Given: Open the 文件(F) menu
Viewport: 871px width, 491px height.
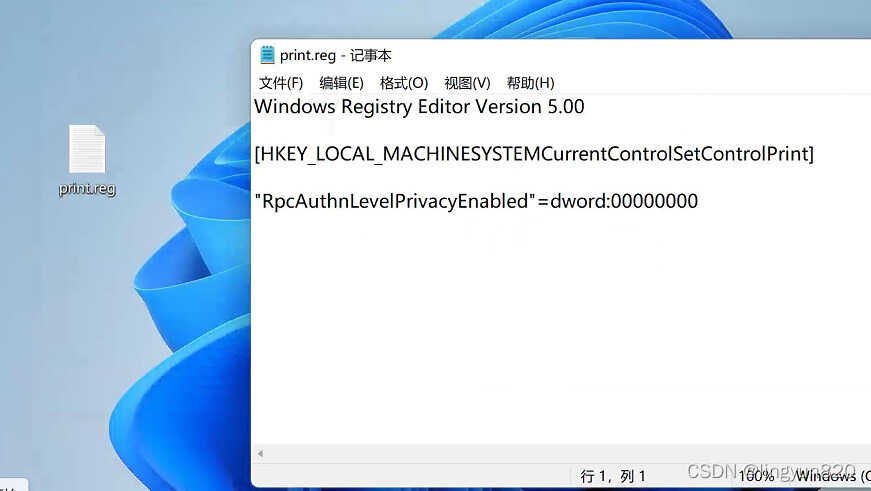Looking at the screenshot, I should coord(281,83).
